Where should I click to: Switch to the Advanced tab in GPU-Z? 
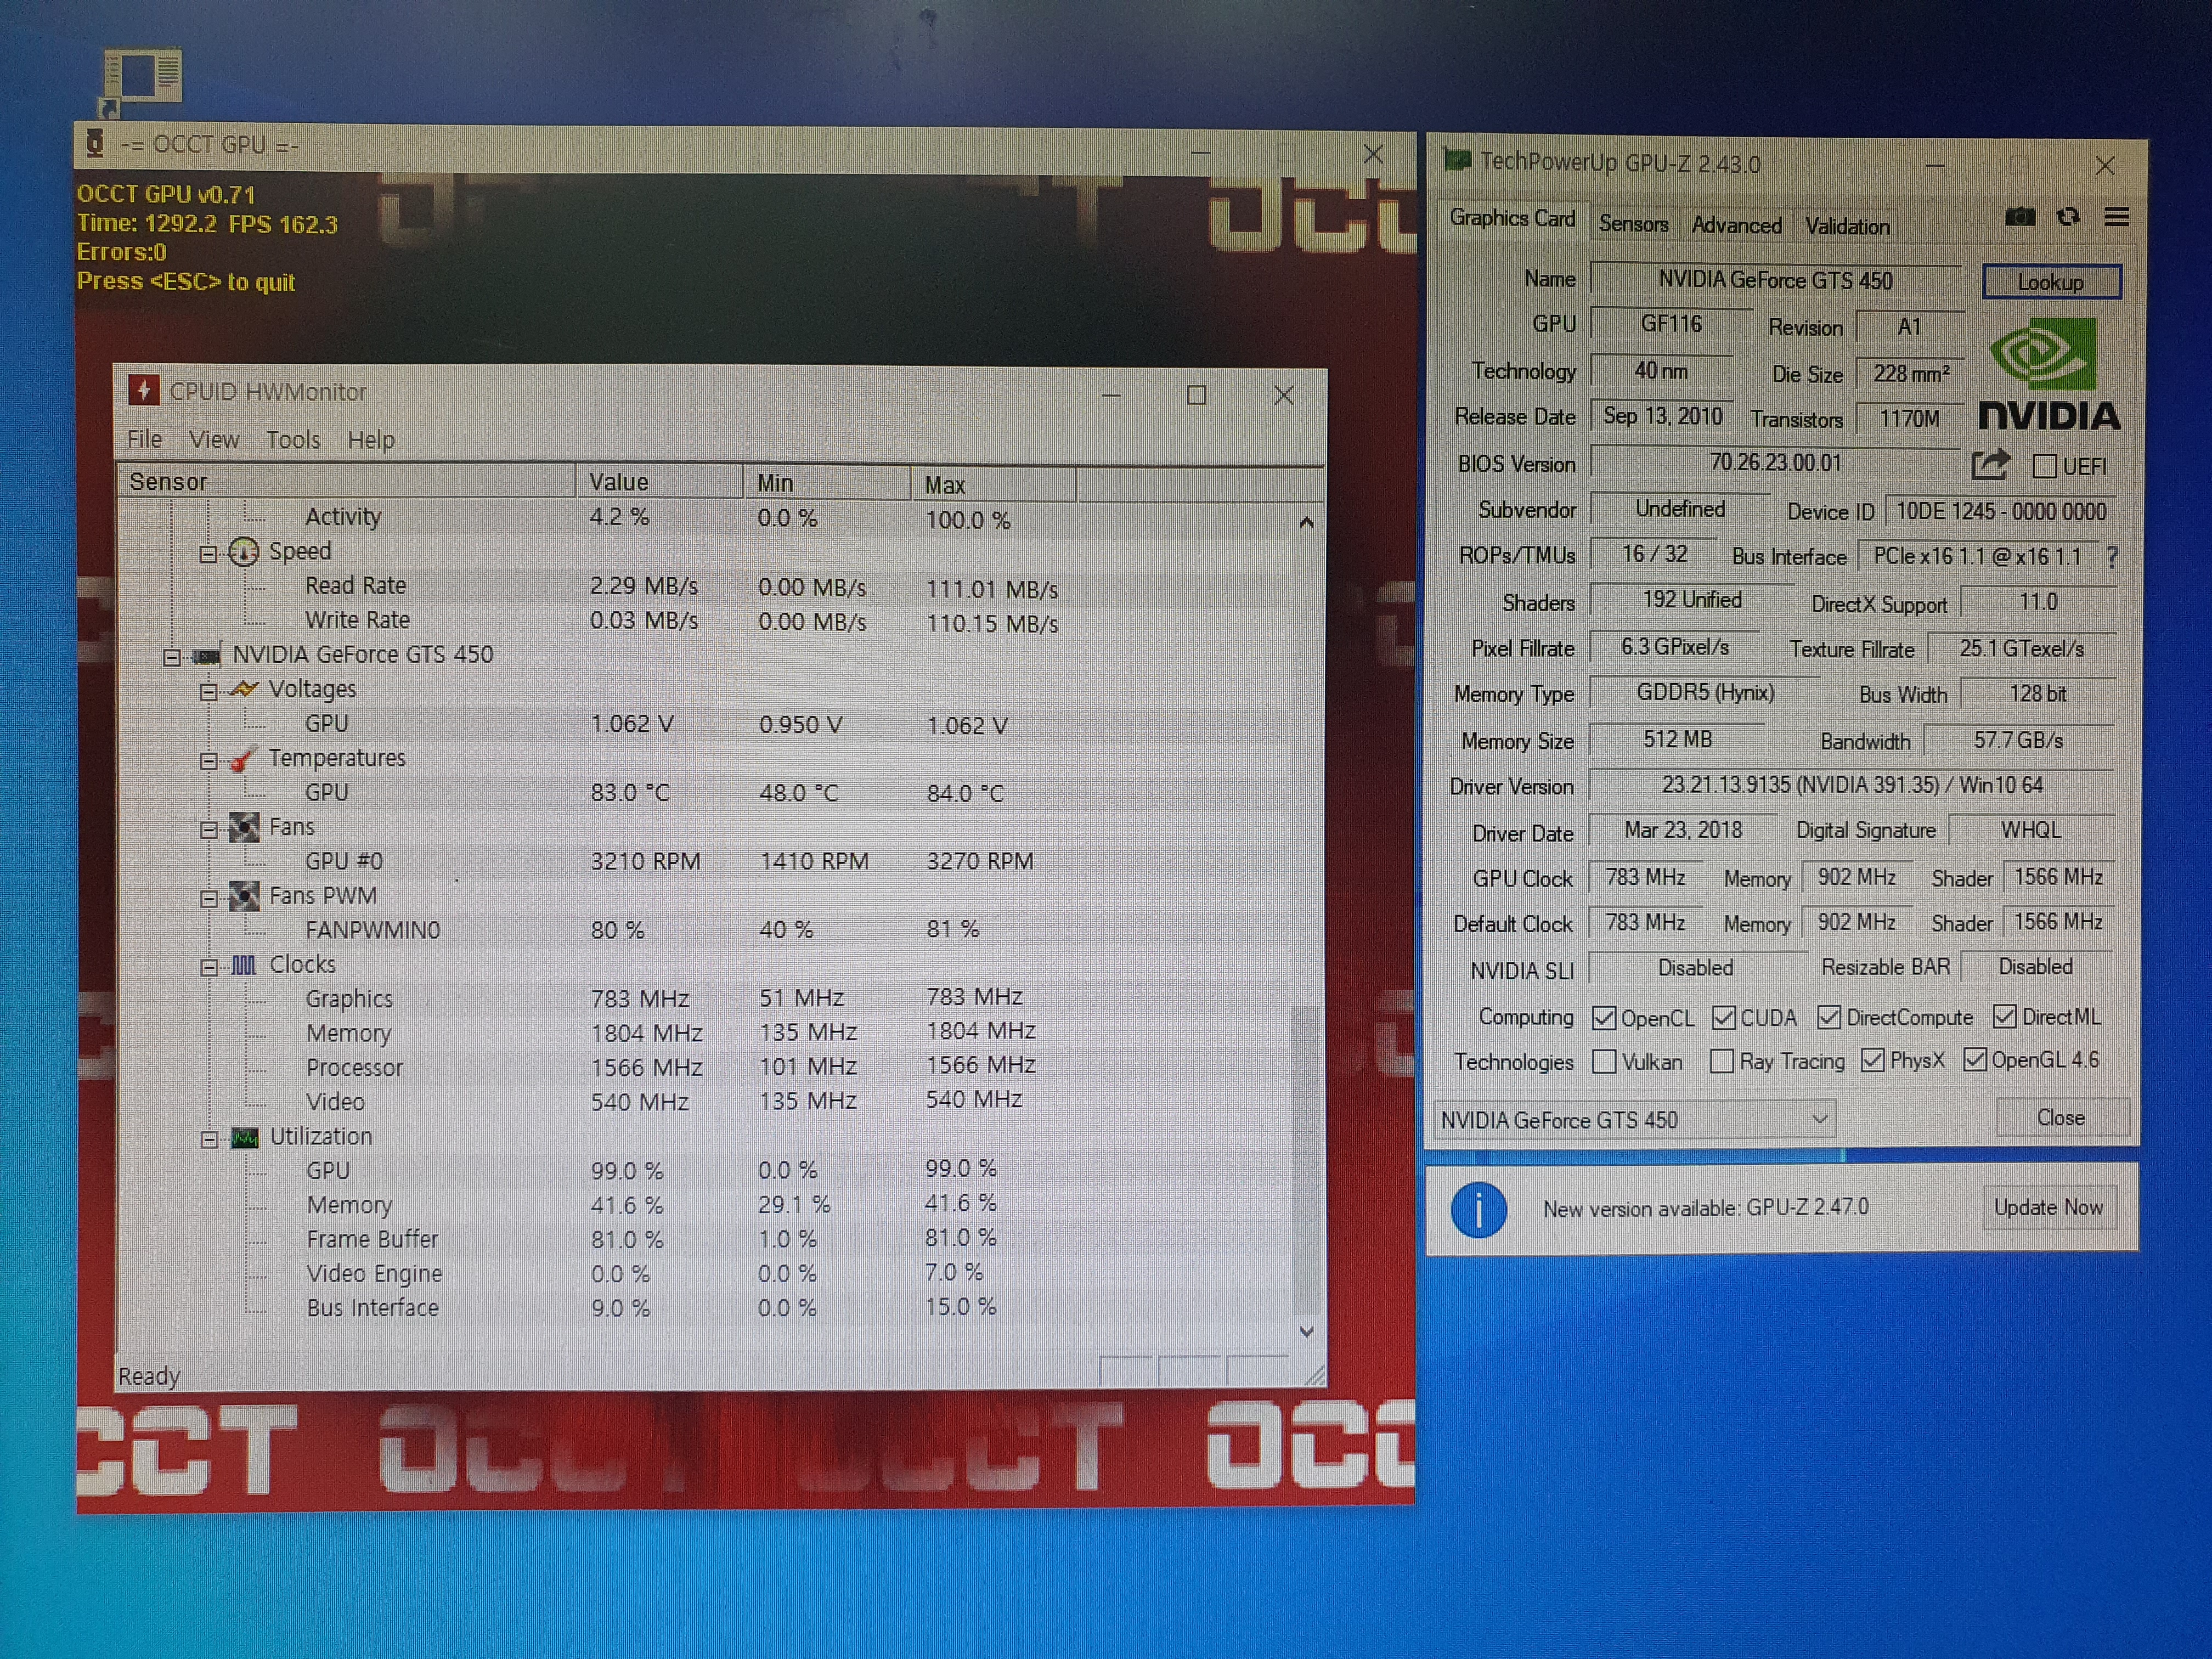pyautogui.click(x=1736, y=225)
